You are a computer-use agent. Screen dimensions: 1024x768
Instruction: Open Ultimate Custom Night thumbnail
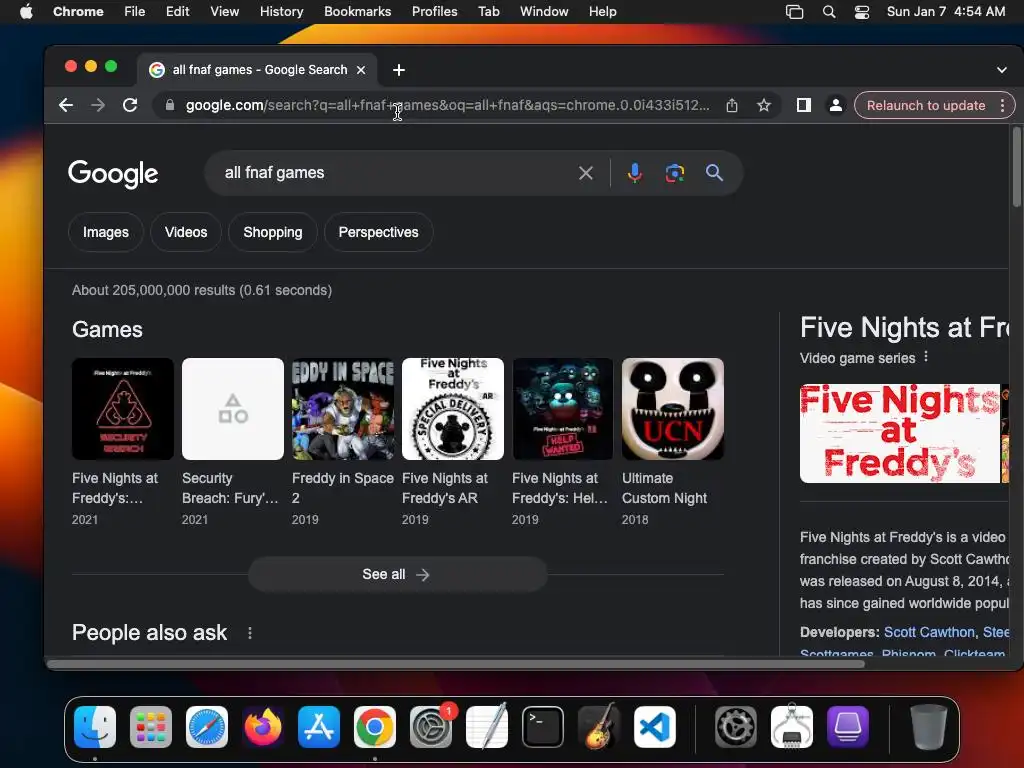click(673, 409)
